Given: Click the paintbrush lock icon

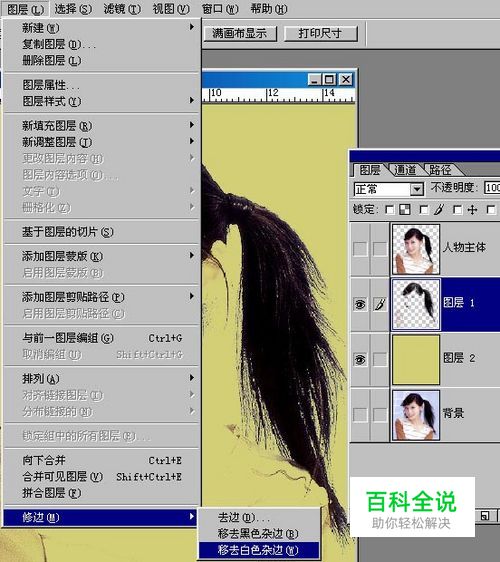Looking at the screenshot, I should coord(439,209).
